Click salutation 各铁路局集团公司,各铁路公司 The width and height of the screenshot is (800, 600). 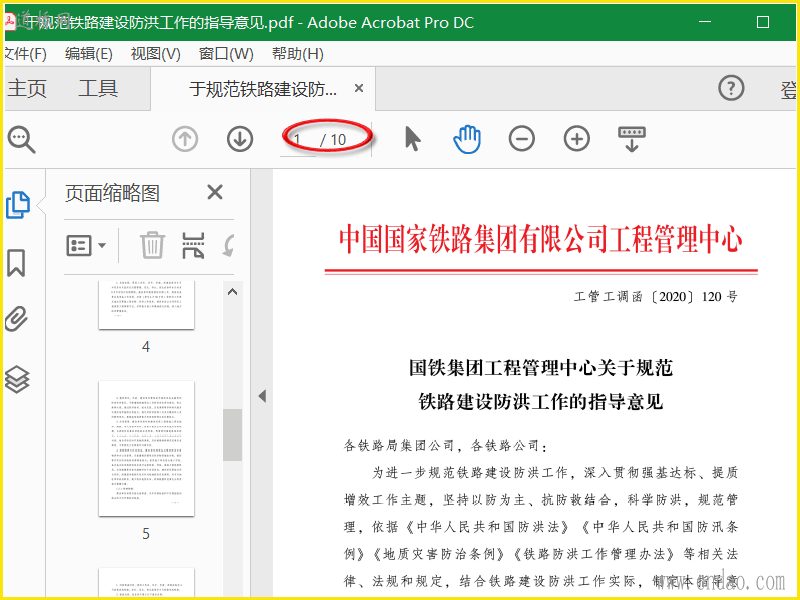tap(445, 446)
